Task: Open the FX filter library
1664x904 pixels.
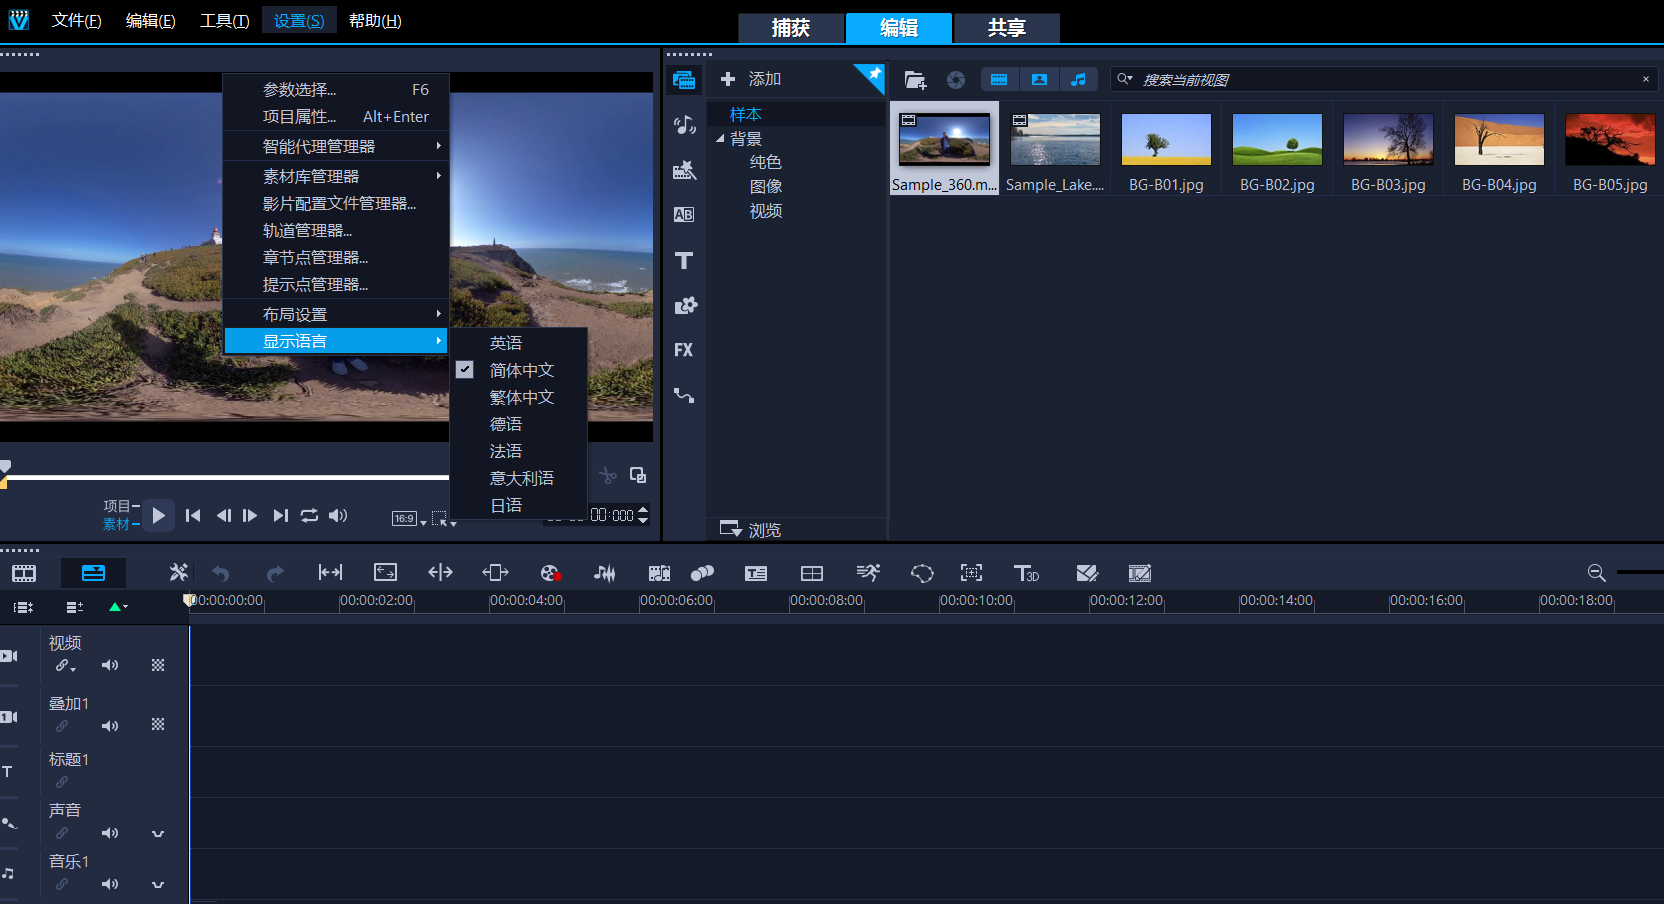Action: point(684,350)
